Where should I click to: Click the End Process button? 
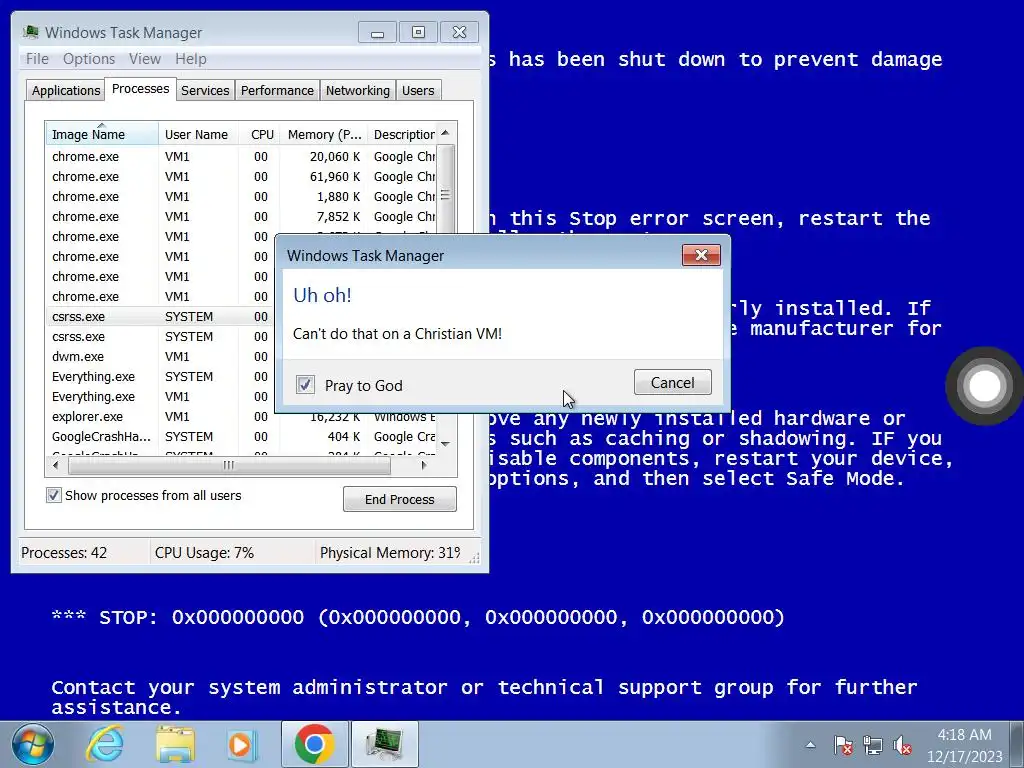tap(400, 500)
